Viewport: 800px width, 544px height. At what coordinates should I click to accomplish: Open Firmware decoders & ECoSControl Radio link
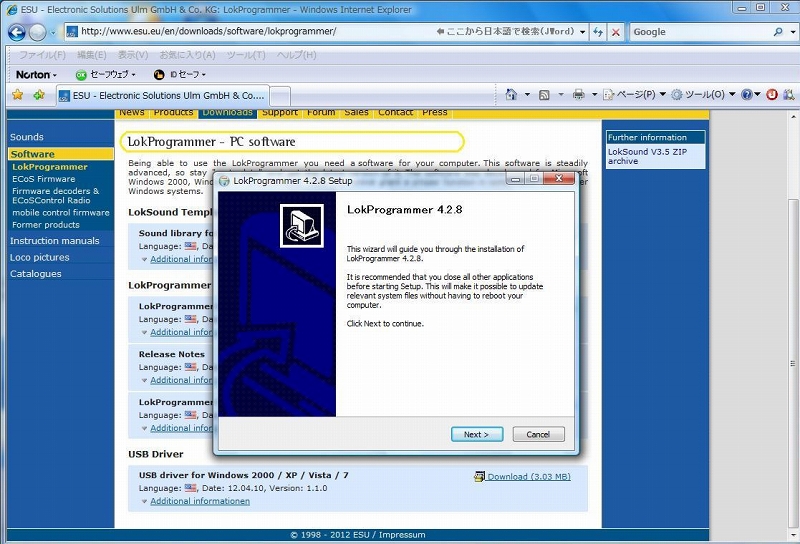[56, 195]
